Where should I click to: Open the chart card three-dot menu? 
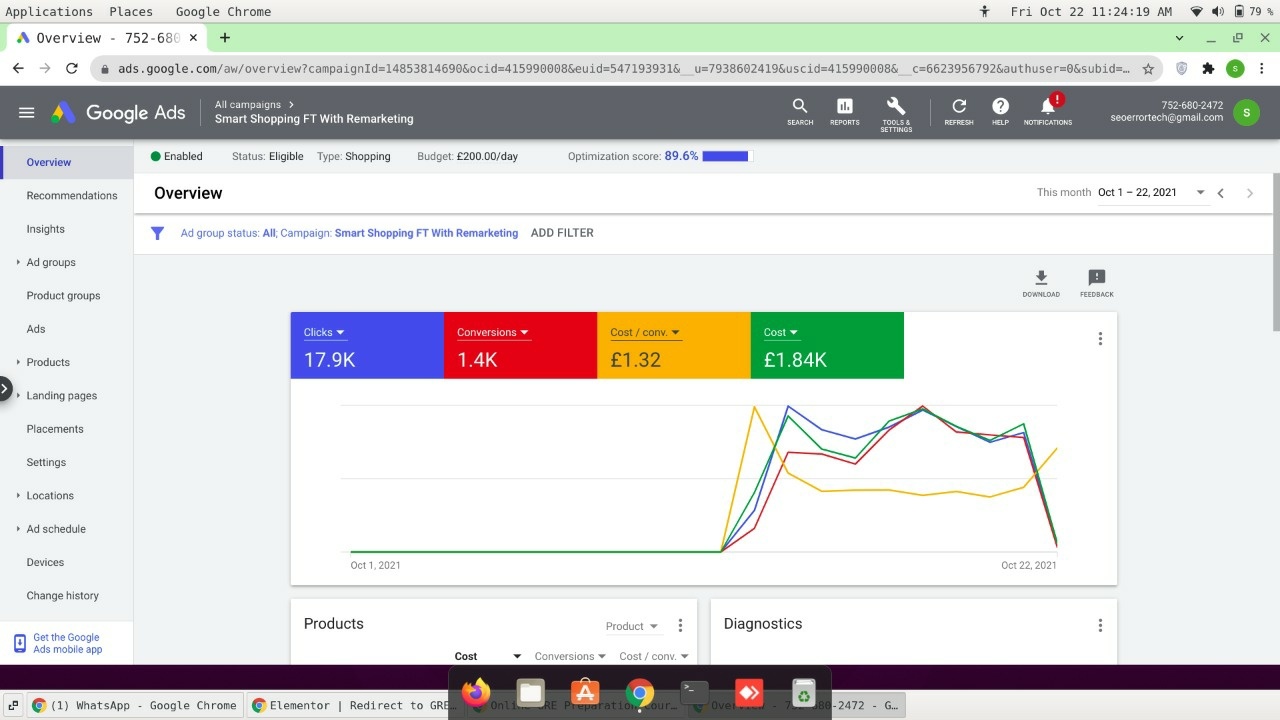click(x=1100, y=339)
